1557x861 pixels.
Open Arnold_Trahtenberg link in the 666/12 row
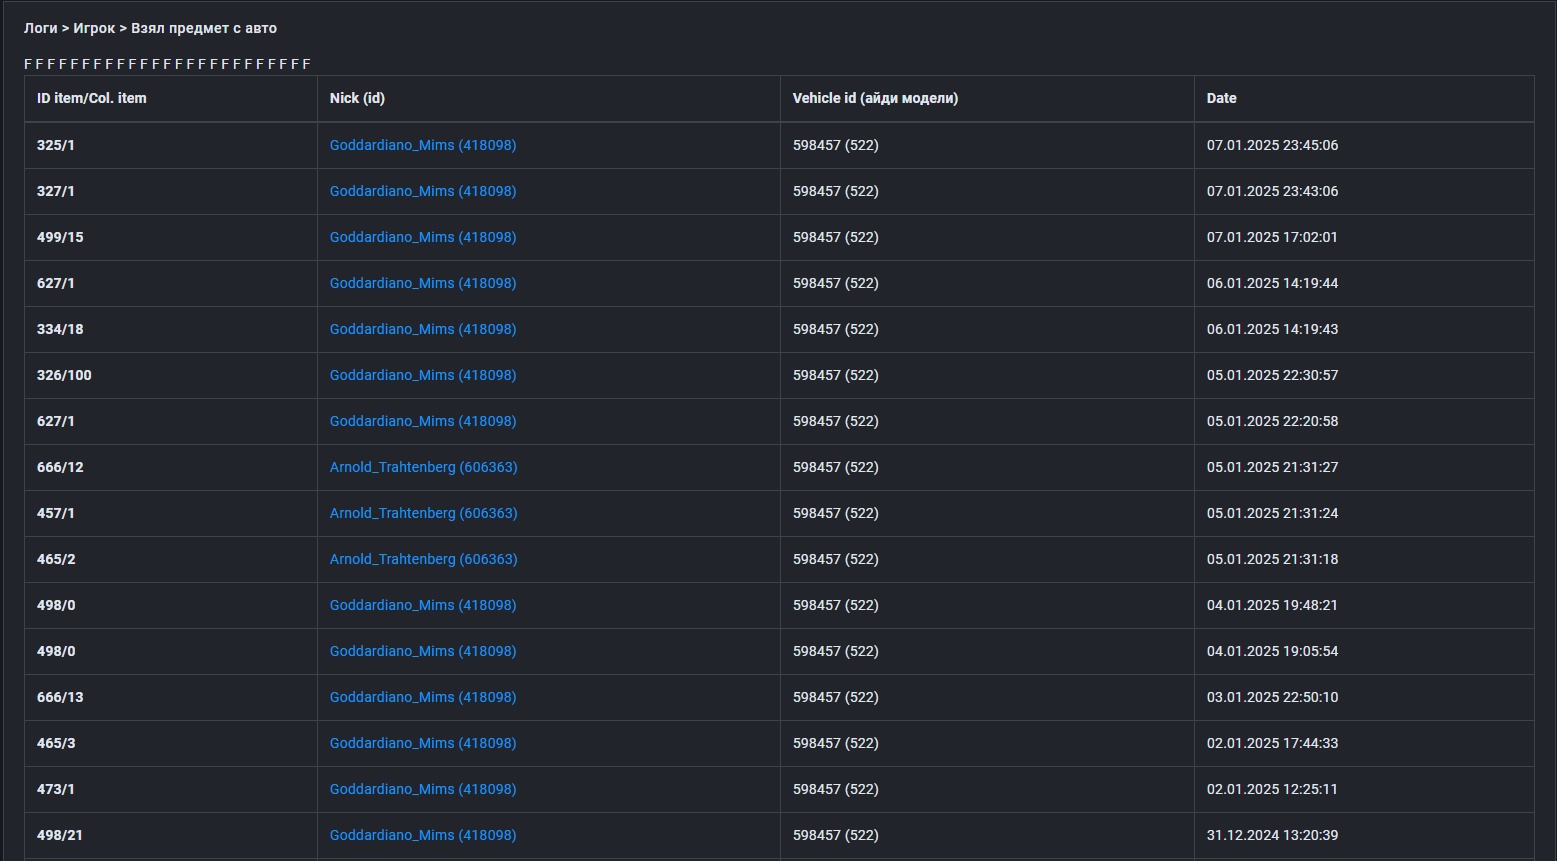click(423, 467)
